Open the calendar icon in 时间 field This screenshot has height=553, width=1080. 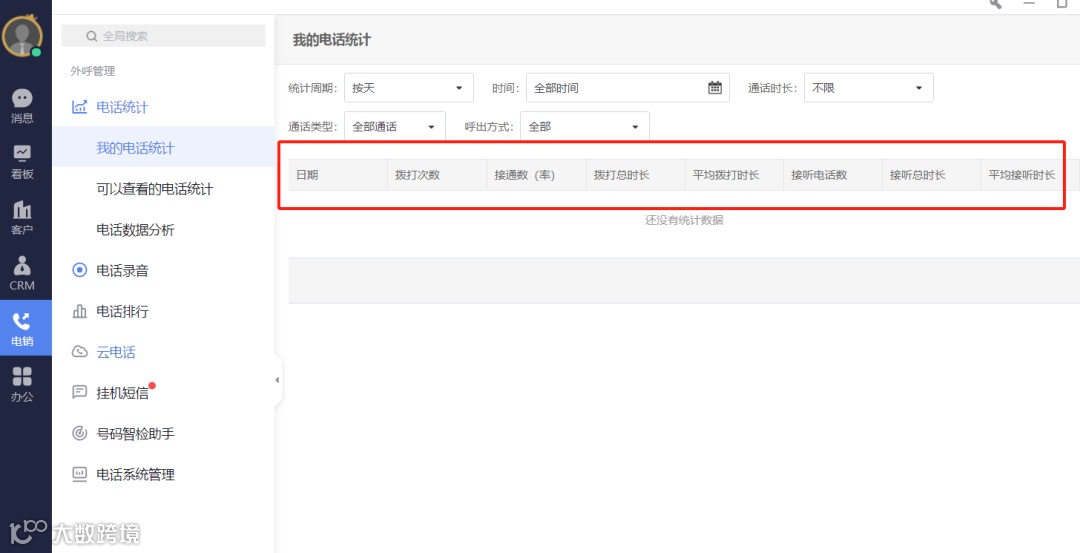coord(715,87)
